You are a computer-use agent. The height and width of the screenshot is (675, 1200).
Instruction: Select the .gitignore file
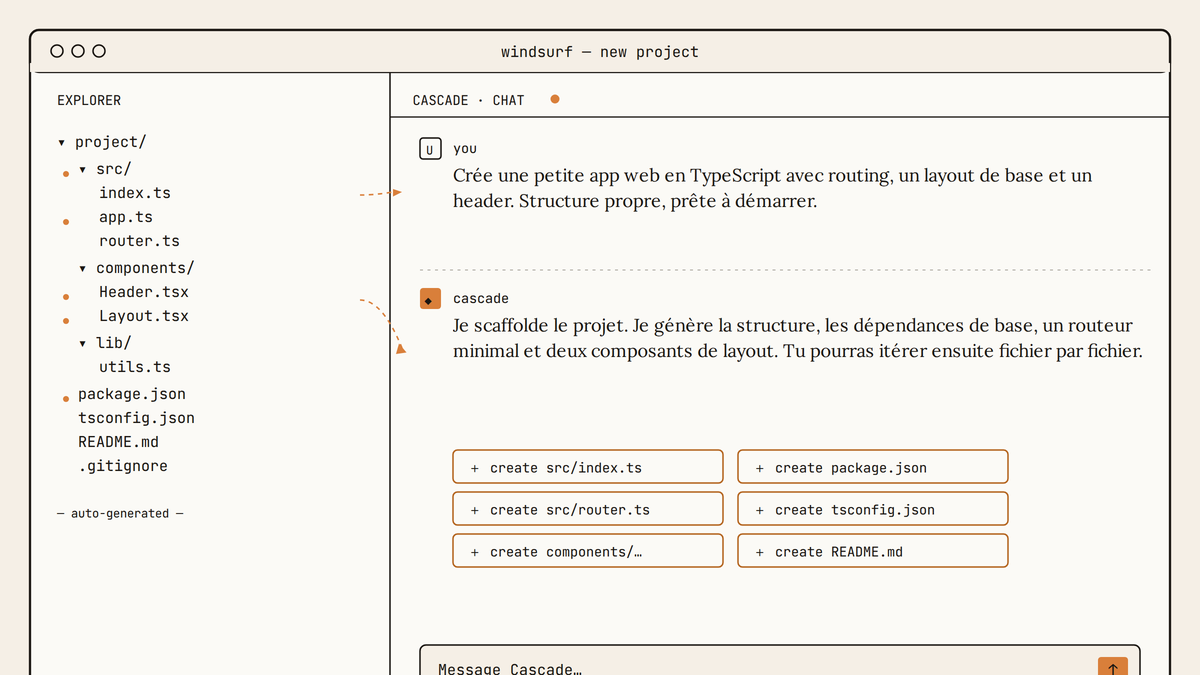tap(123, 466)
